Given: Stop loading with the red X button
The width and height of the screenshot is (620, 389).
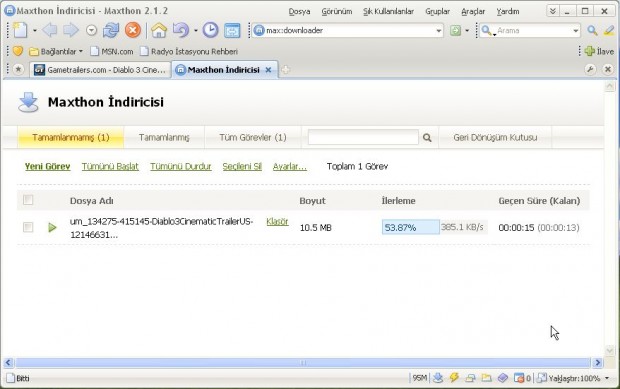Looking at the screenshot, I should coord(133,30).
